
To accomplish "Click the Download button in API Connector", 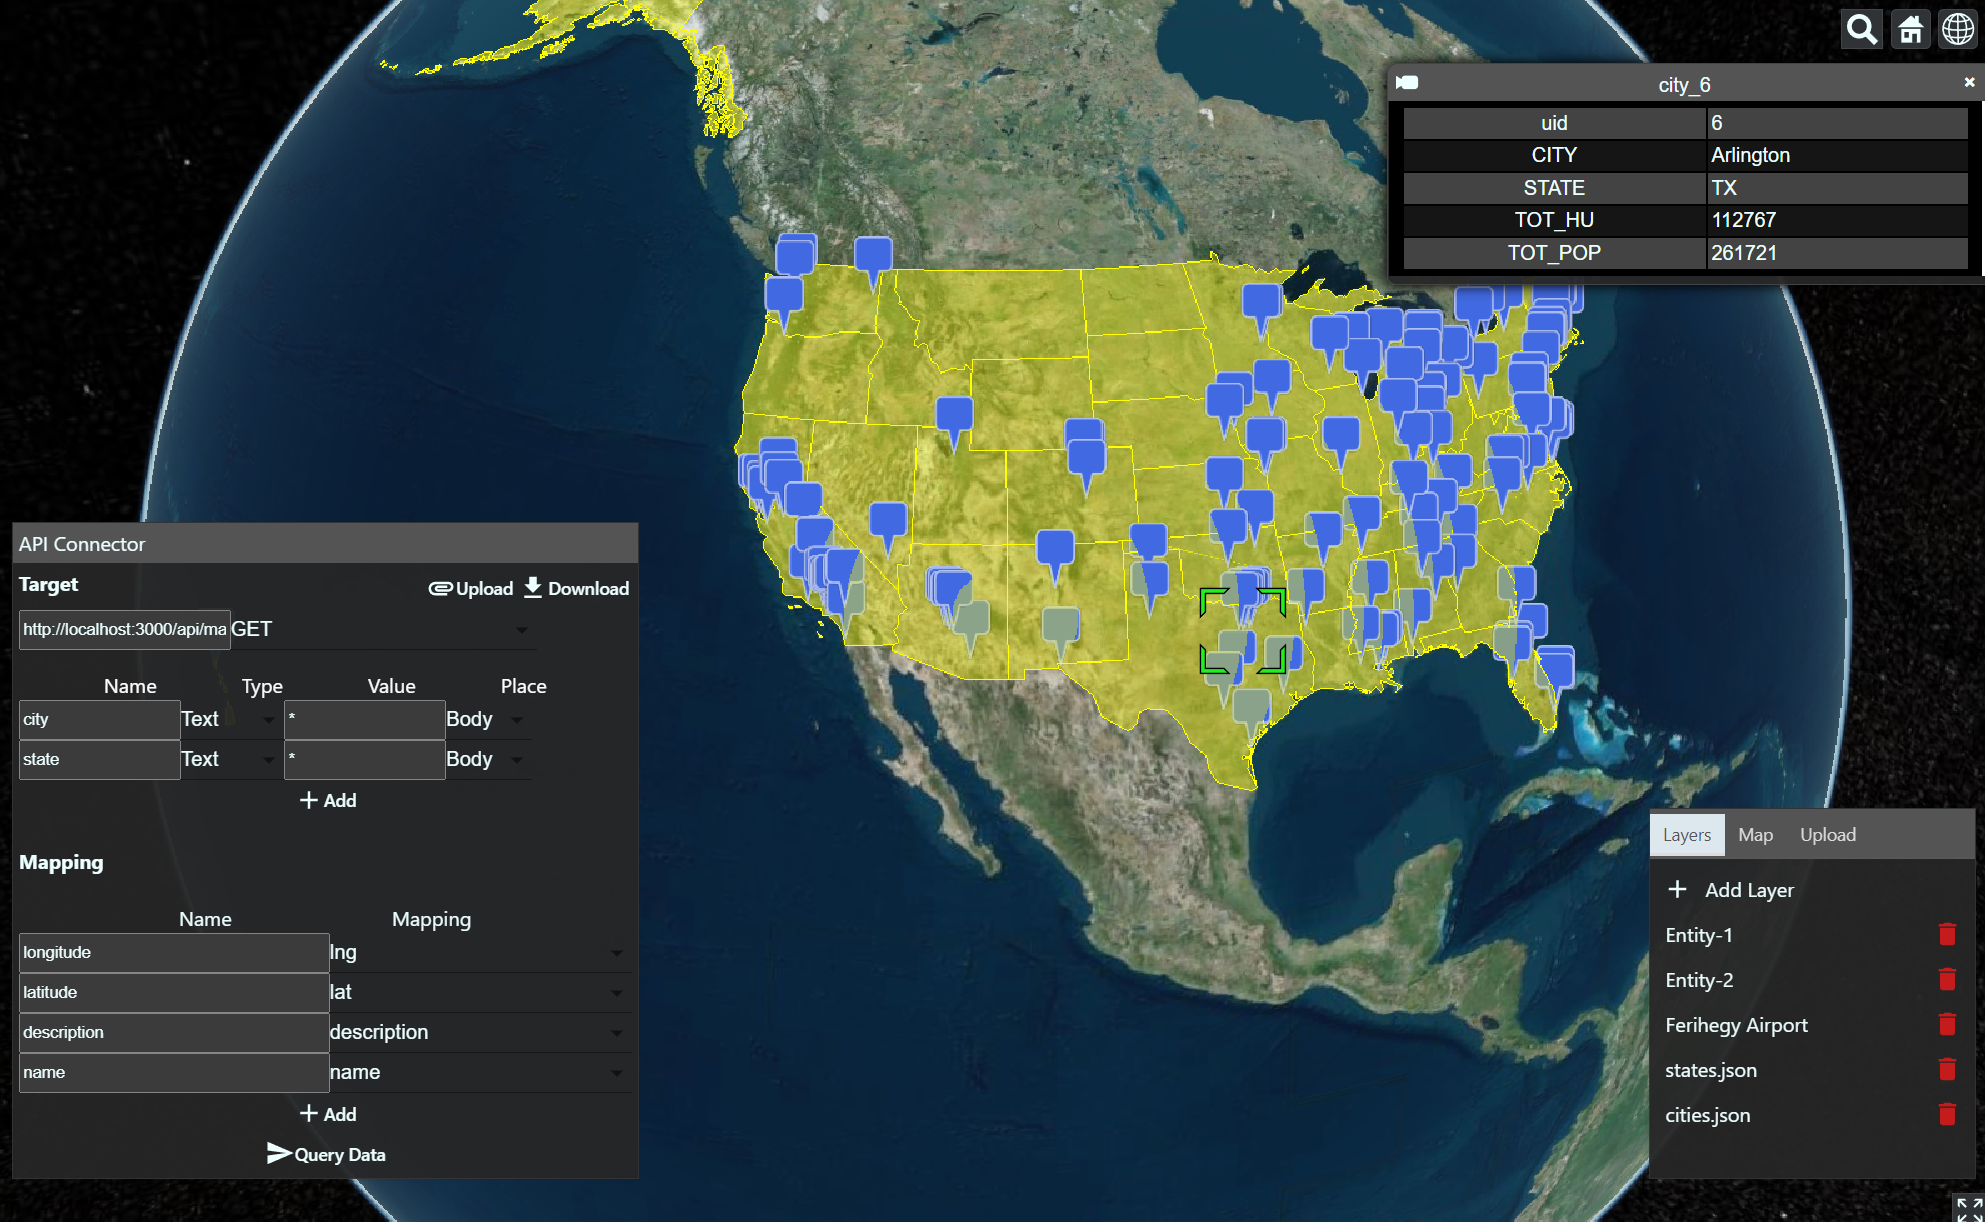I will [577, 588].
